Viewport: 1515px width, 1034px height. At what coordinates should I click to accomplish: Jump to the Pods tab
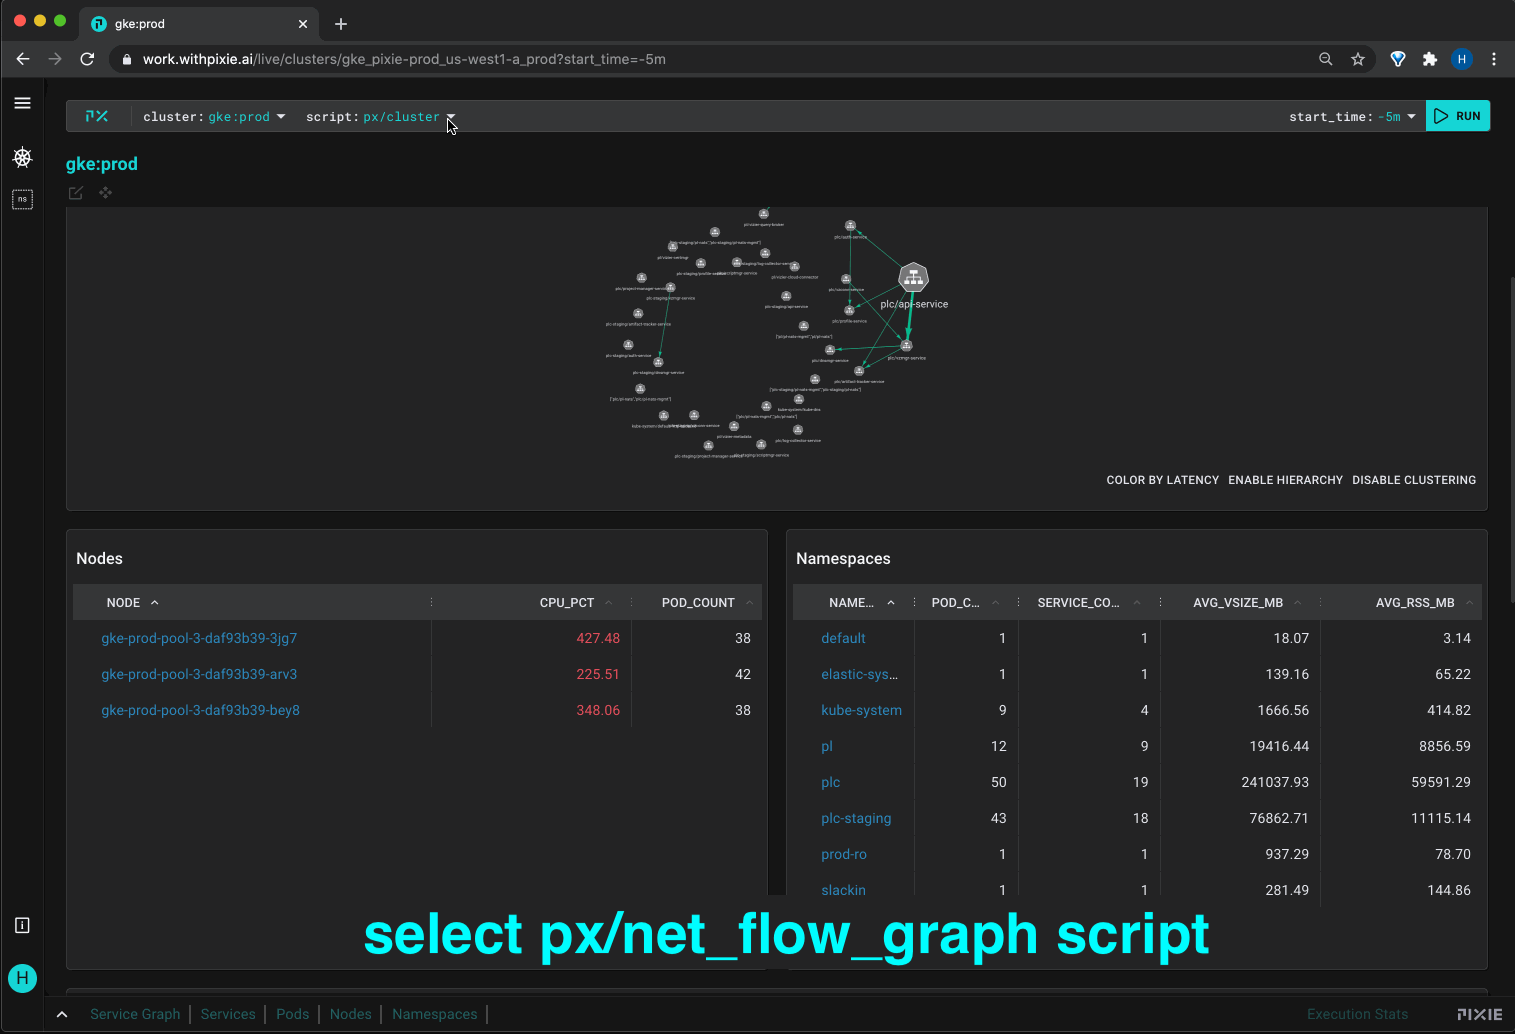pyautogui.click(x=292, y=1014)
